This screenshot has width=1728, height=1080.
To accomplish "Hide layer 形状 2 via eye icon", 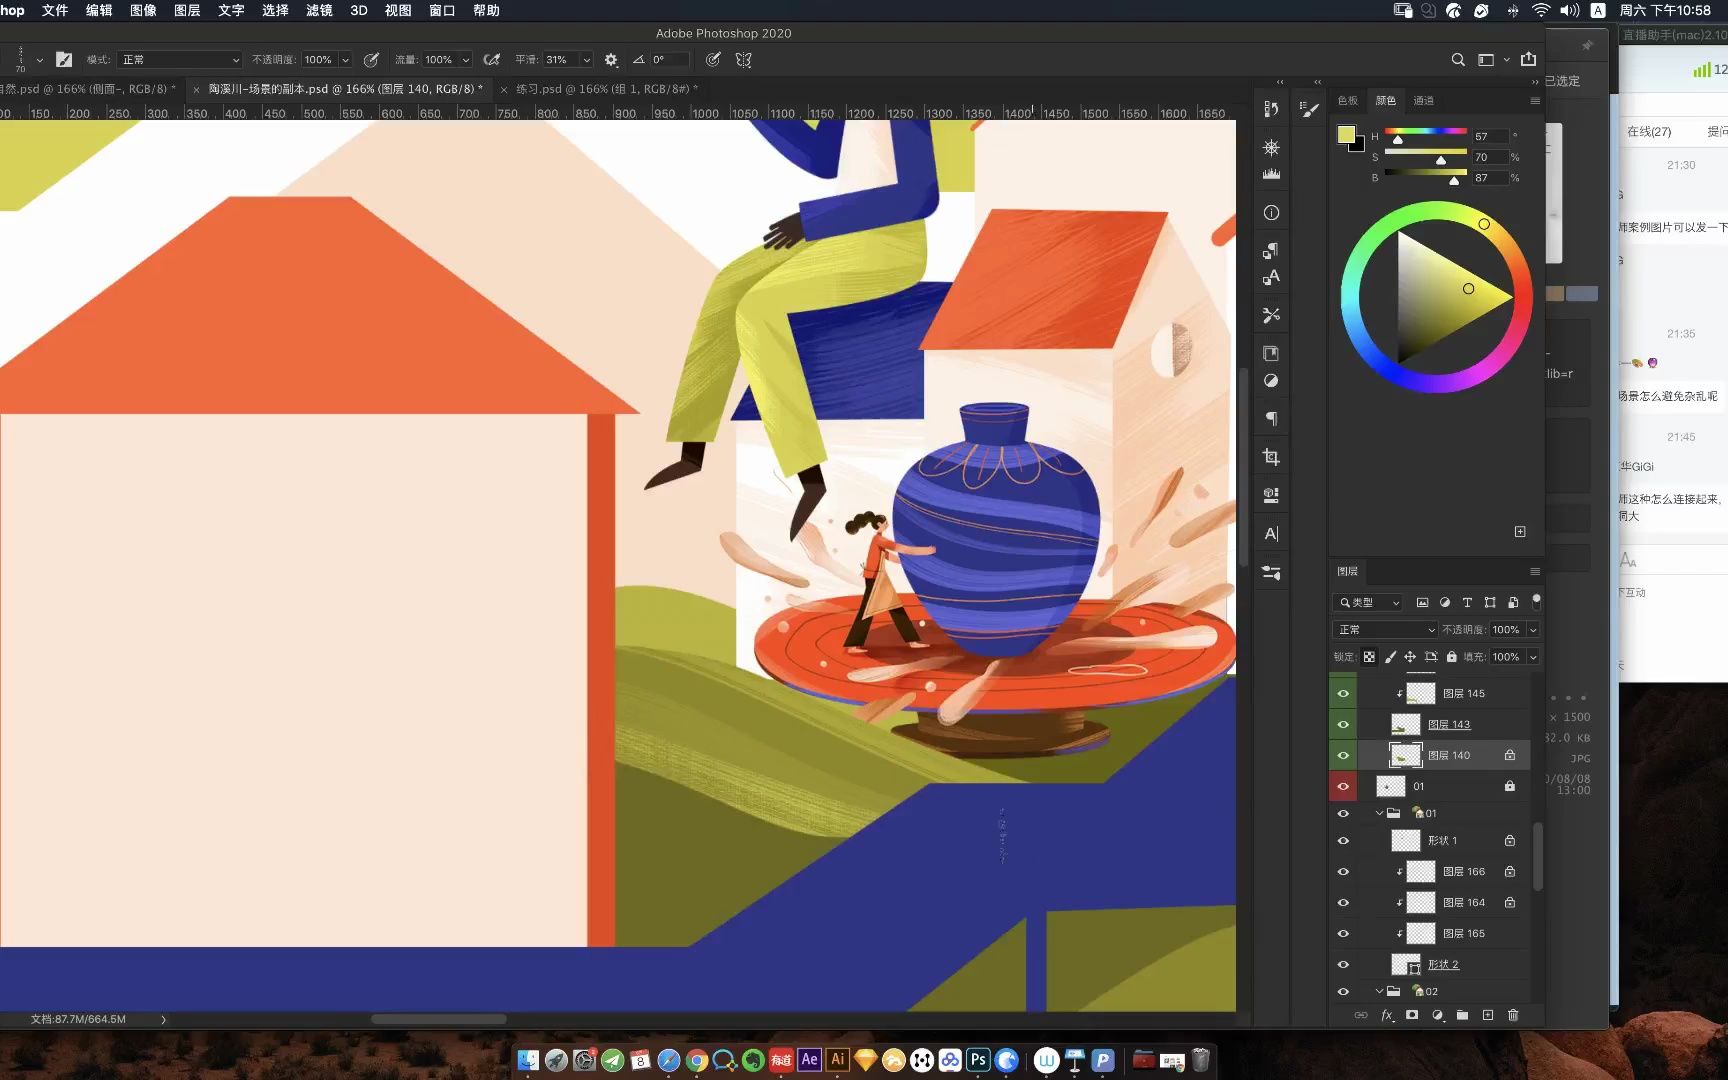I will (1343, 965).
